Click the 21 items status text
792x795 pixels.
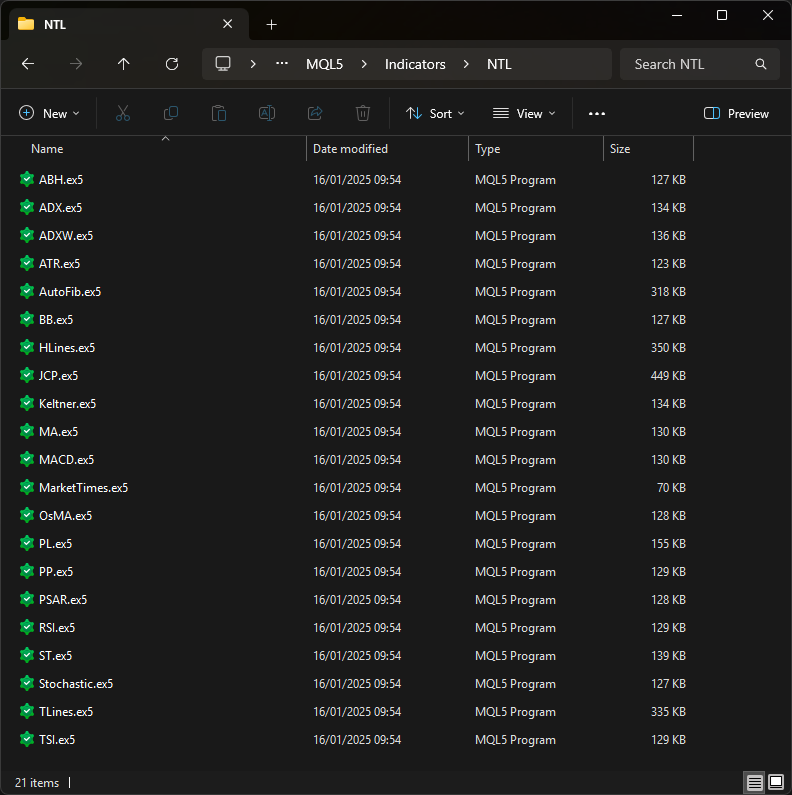[x=37, y=783]
